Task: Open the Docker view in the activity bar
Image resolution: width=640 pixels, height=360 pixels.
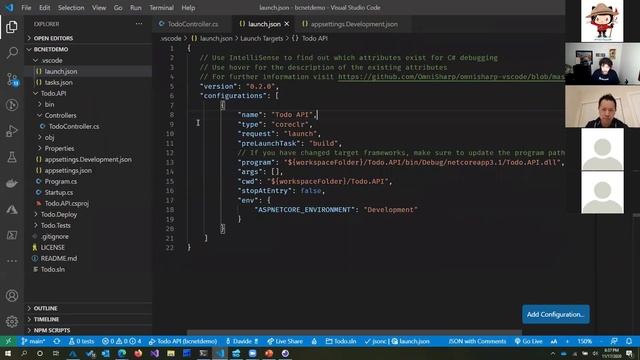Action: (x=12, y=183)
